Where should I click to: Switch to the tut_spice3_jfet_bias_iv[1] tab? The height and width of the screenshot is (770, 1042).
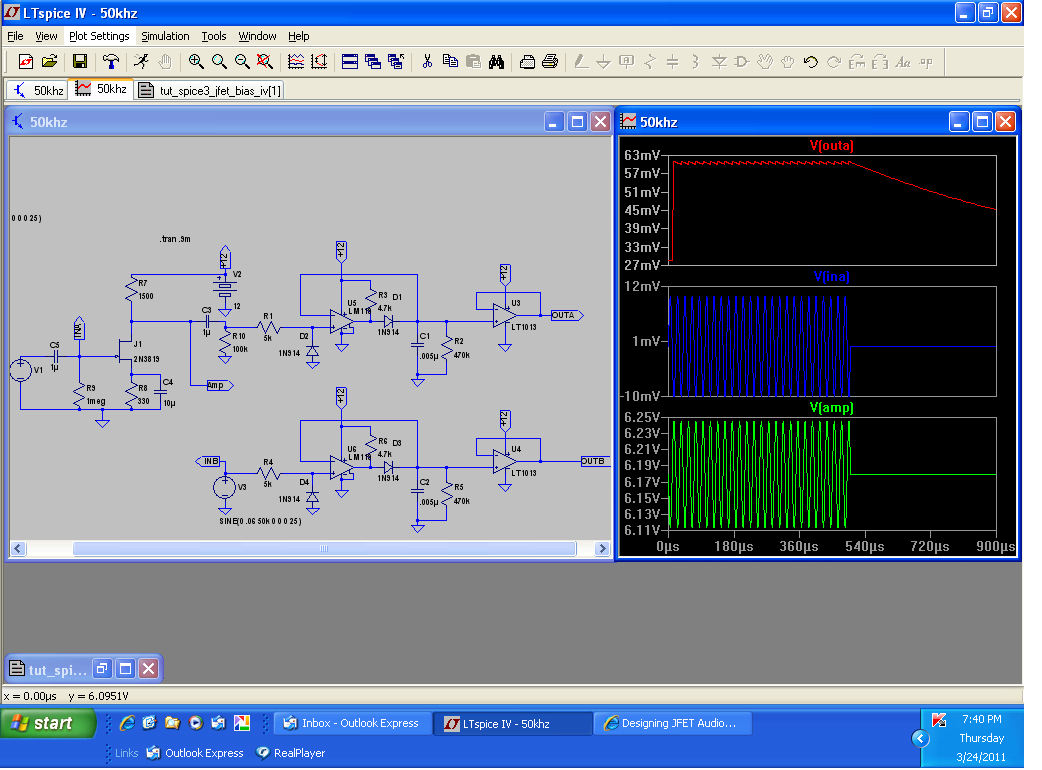point(210,90)
